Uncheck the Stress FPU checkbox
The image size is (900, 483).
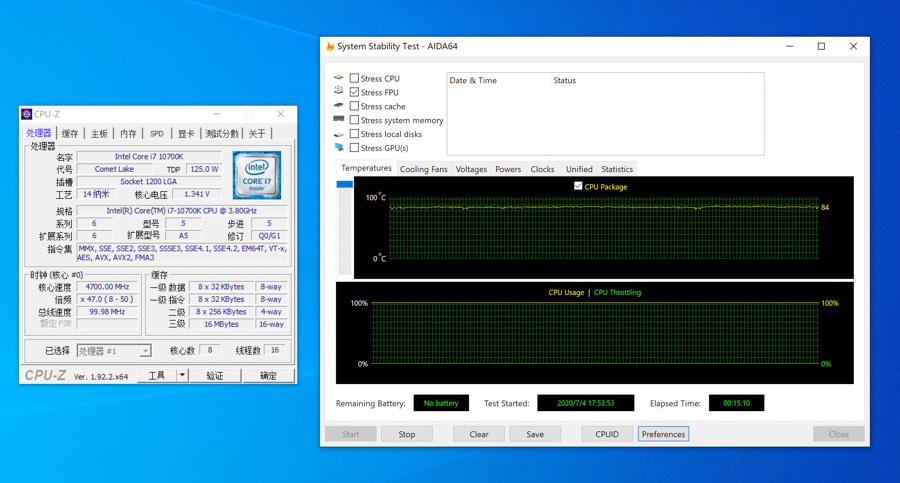tap(354, 92)
